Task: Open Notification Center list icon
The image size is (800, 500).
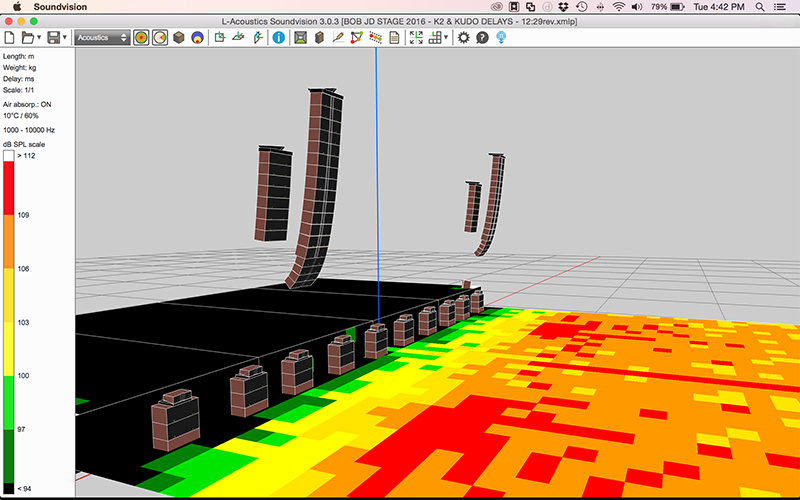Action: [780, 7]
